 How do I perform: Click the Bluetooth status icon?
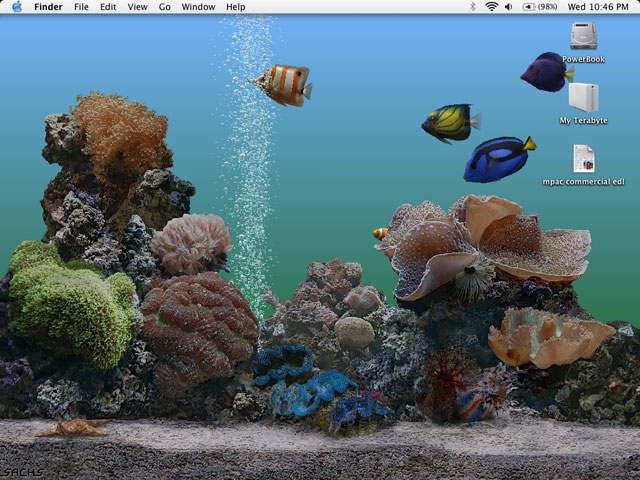(x=473, y=7)
